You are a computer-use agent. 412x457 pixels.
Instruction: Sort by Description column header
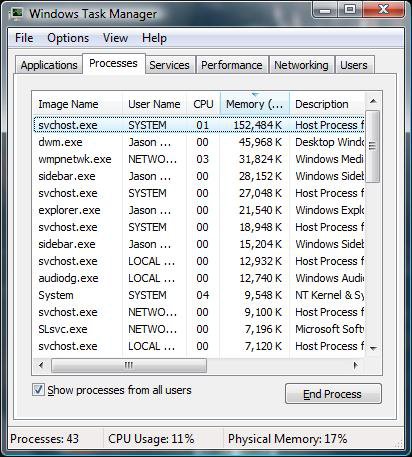click(327, 104)
